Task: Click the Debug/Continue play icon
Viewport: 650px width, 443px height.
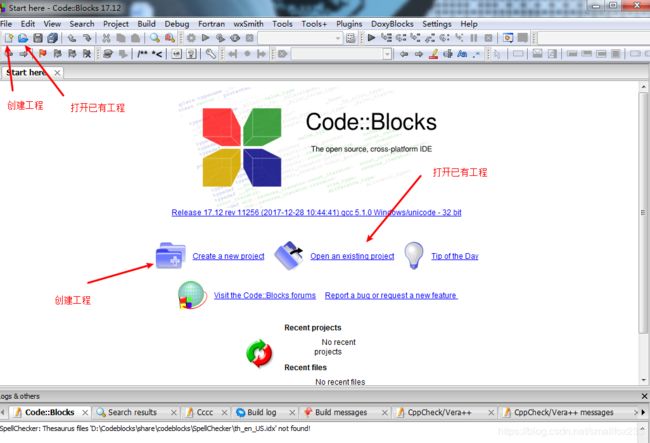Action: (371, 38)
